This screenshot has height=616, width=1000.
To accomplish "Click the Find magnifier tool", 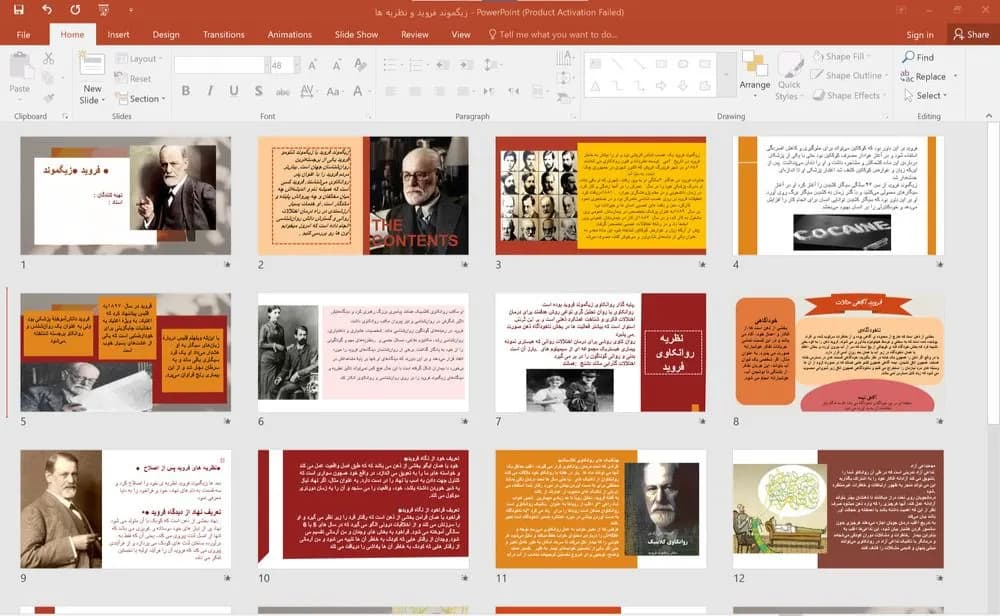I will click(x=918, y=57).
